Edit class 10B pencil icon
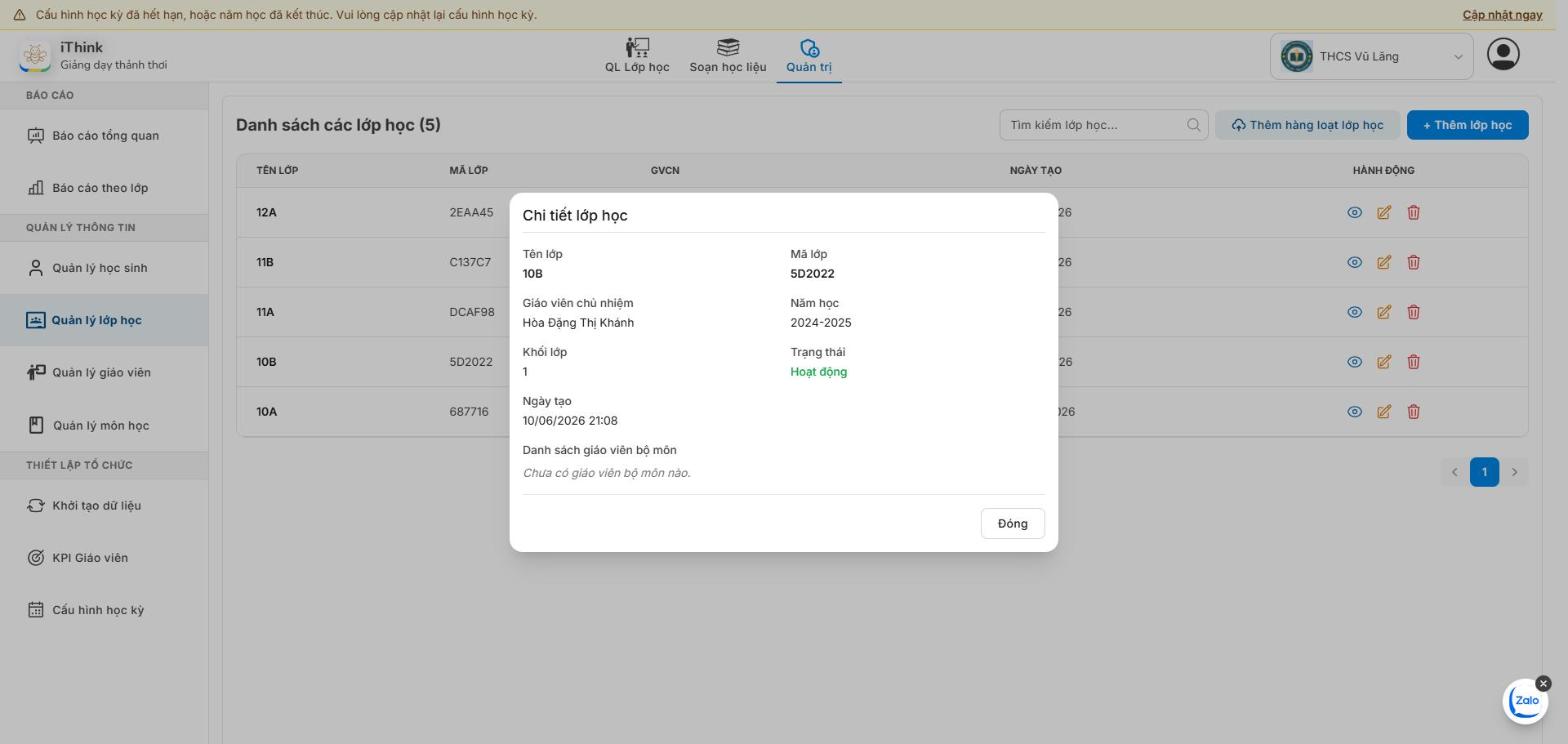Screen dimensions: 1568x744 (1384, 362)
